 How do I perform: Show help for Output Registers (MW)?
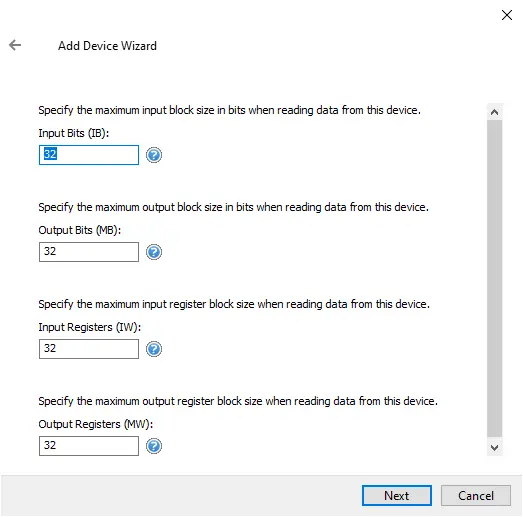click(x=154, y=446)
